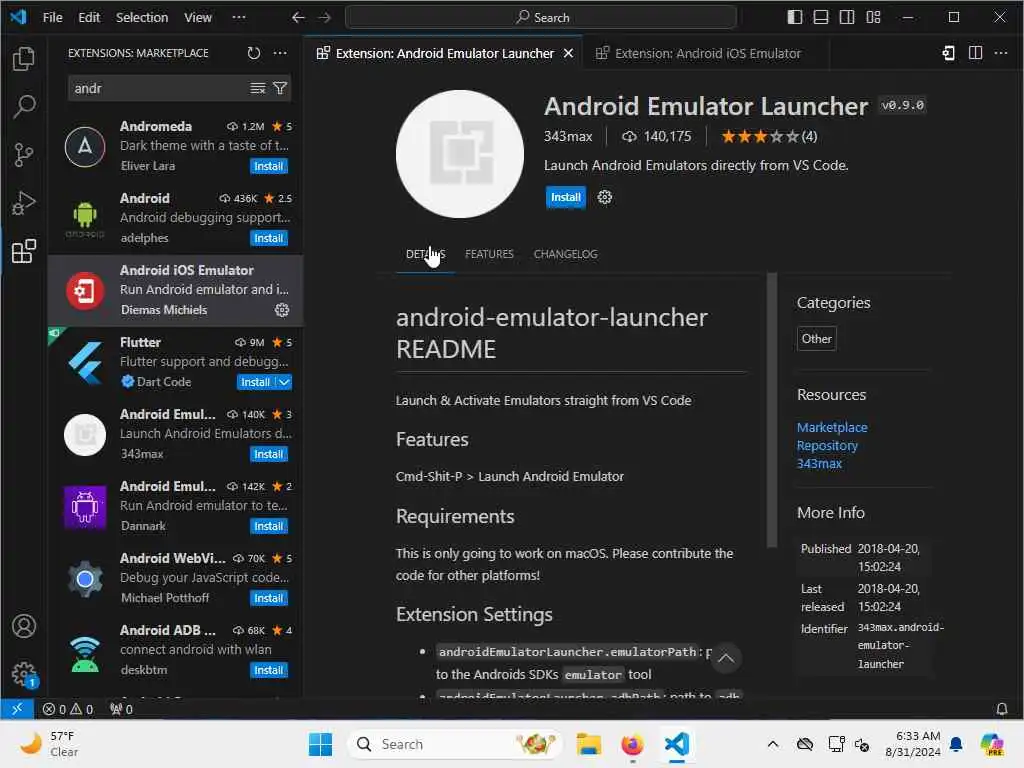Toggle secondary side bar layout icon
1024x768 pixels.
pyautogui.click(x=847, y=18)
